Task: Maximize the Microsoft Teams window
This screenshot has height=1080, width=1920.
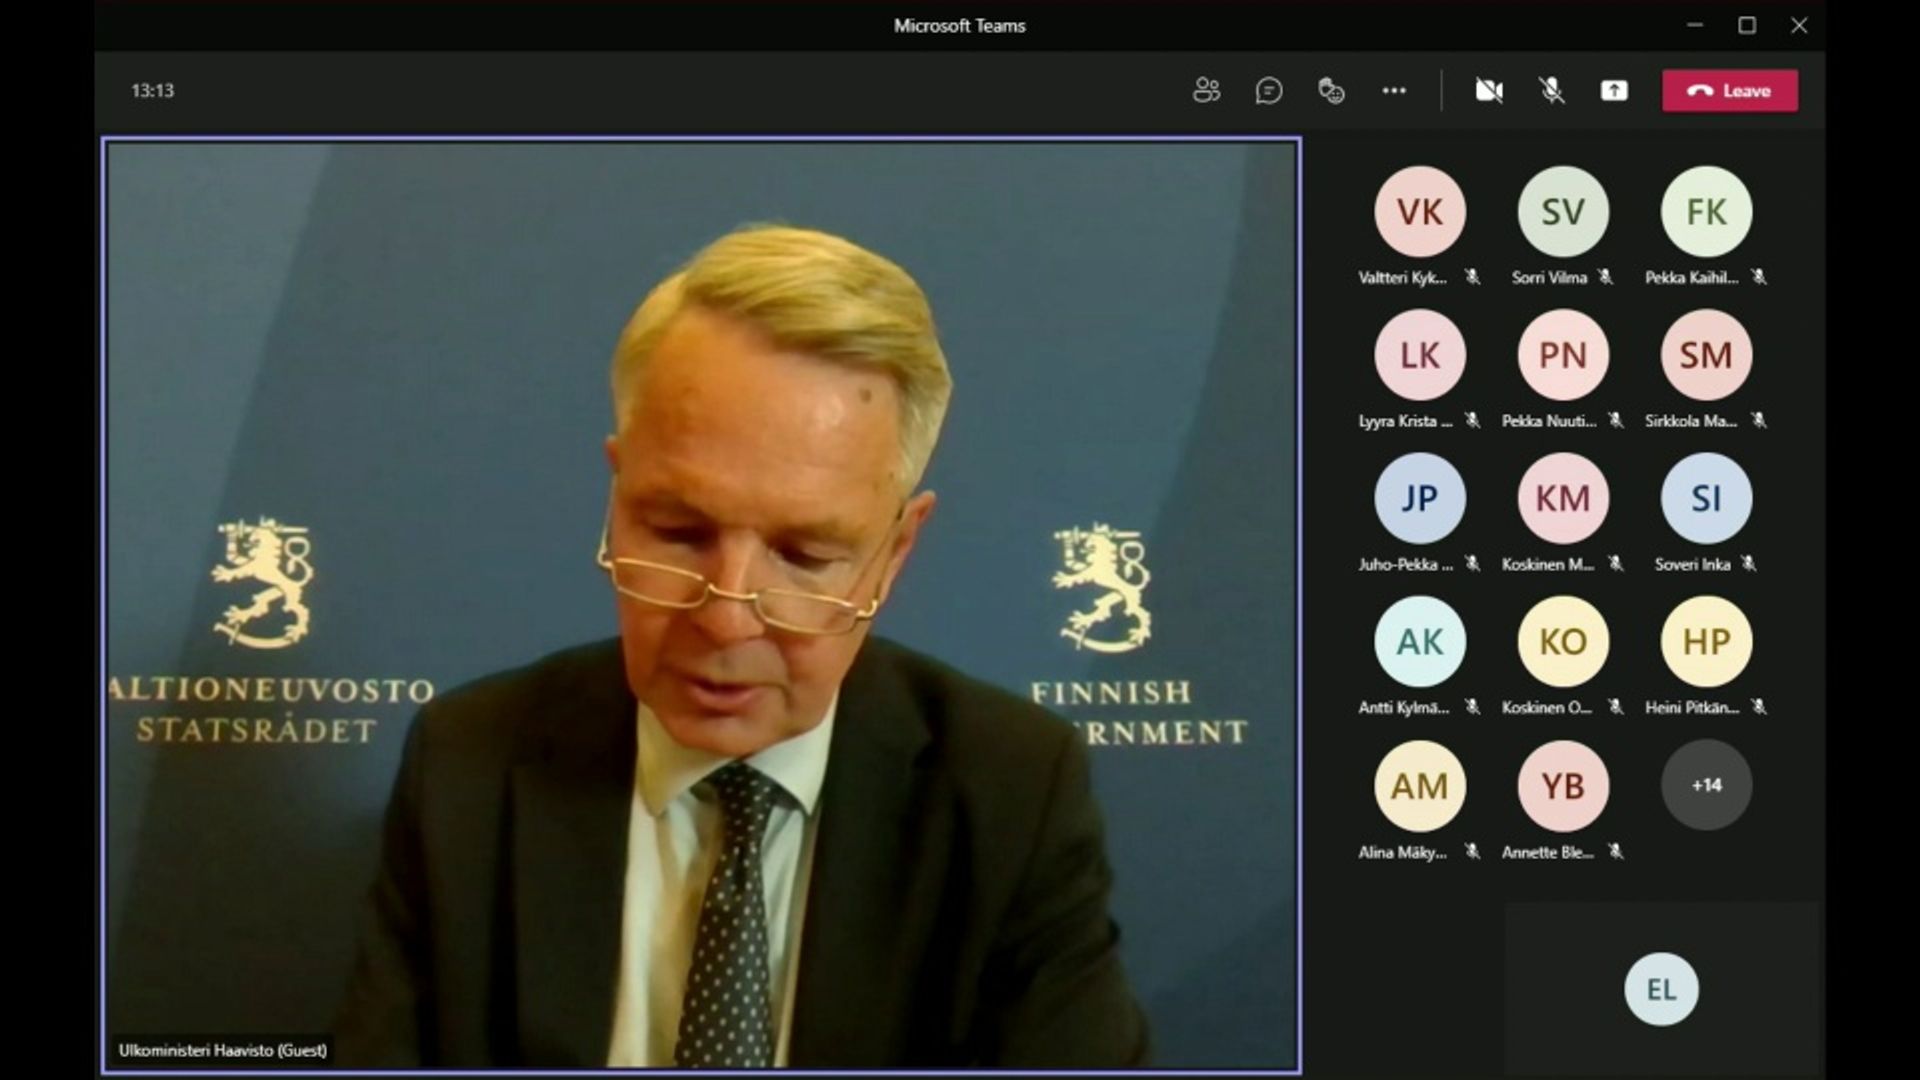Action: 1747,25
